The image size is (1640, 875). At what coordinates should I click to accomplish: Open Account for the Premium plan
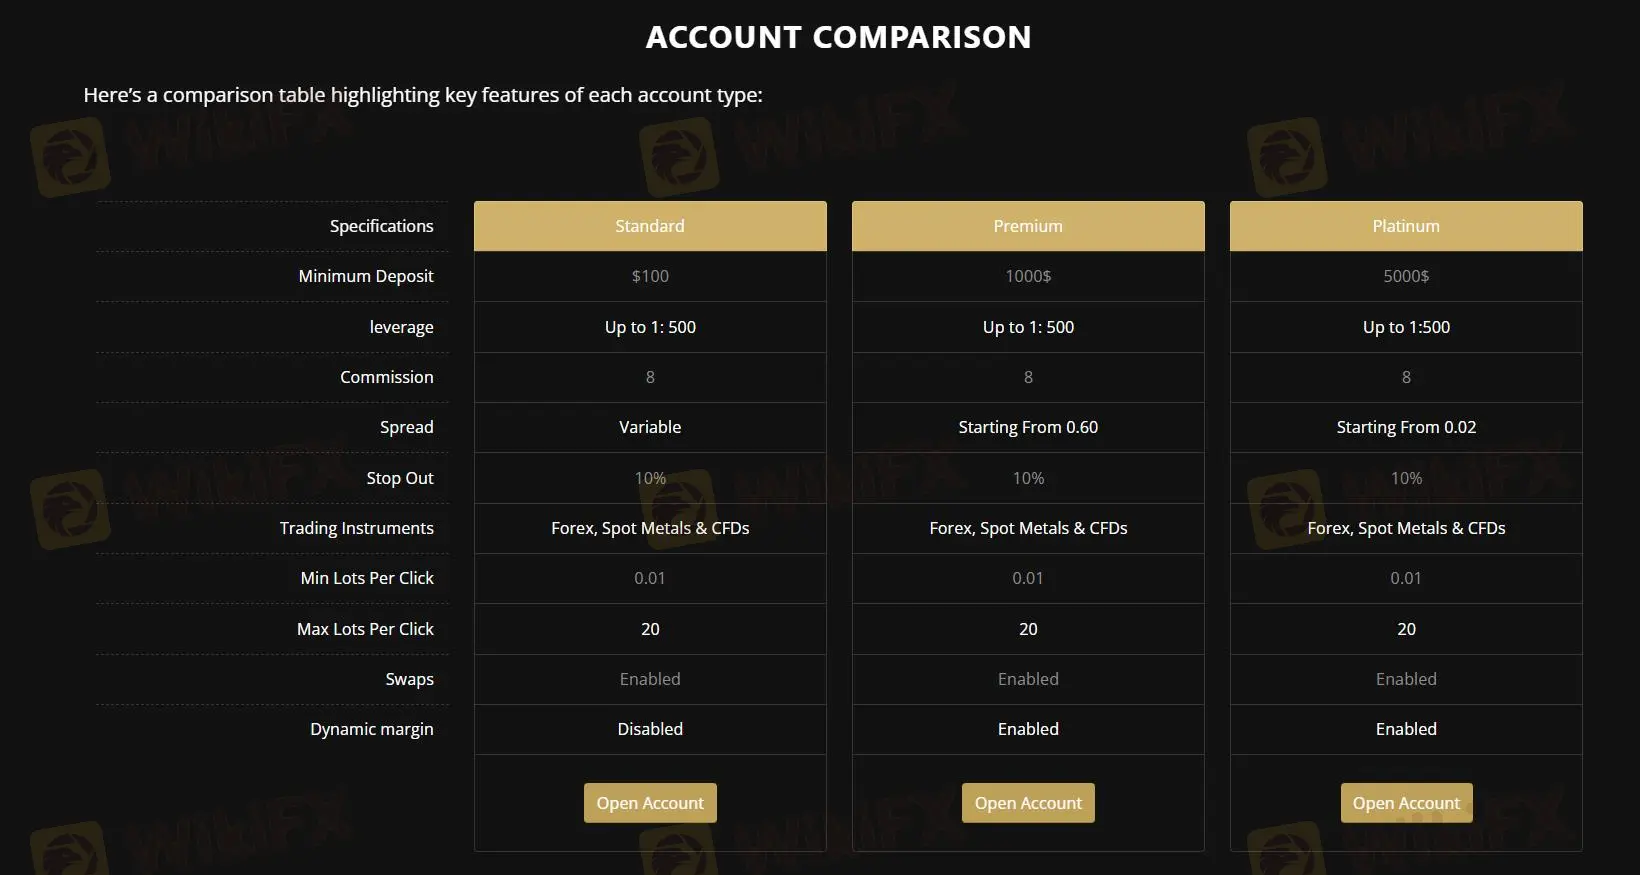click(1027, 802)
